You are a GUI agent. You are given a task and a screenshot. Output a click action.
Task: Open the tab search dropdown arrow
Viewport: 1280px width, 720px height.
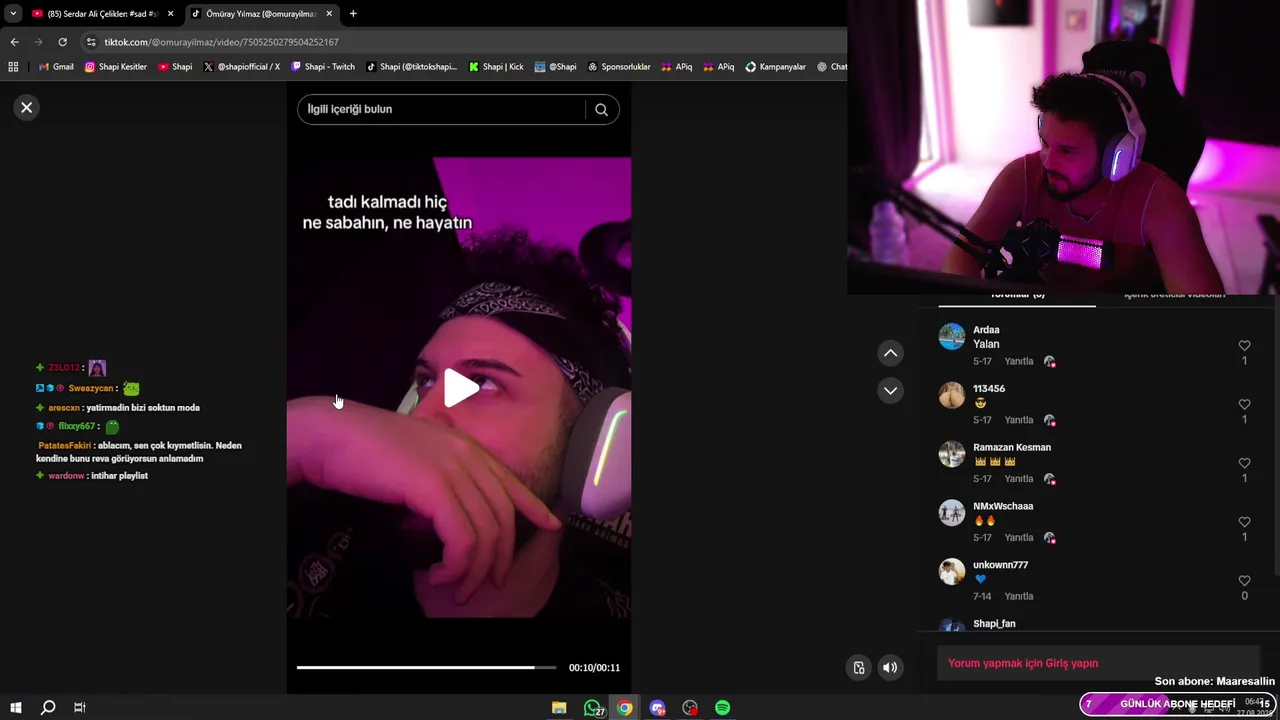(13, 14)
